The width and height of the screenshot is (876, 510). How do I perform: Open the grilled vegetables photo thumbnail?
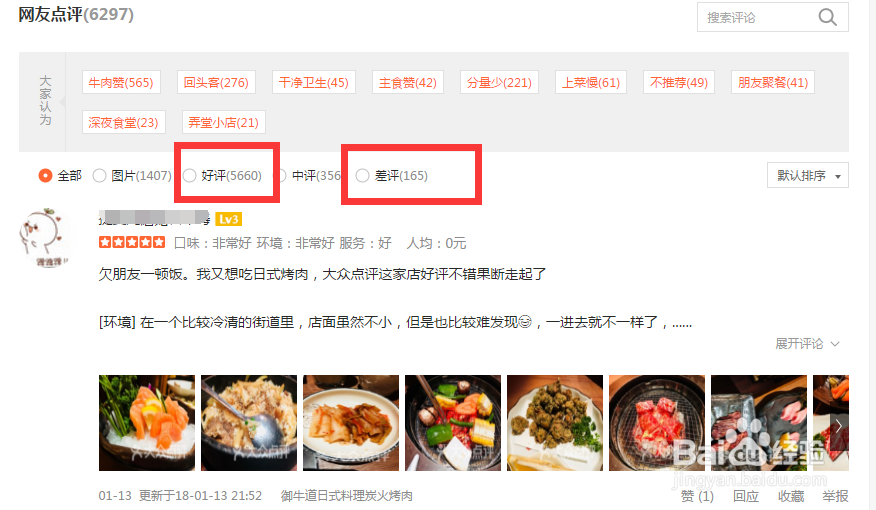point(453,423)
